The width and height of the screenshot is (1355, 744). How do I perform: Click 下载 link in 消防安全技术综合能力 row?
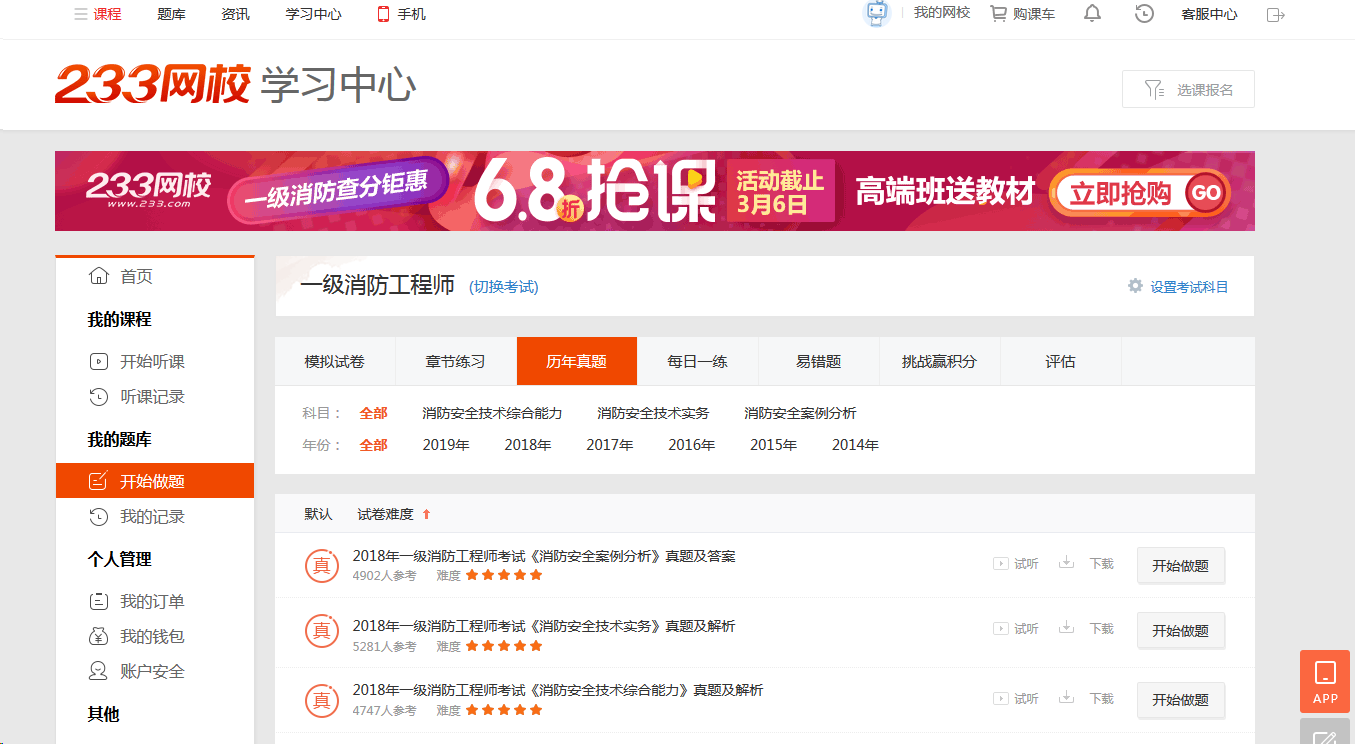[x=1101, y=699]
